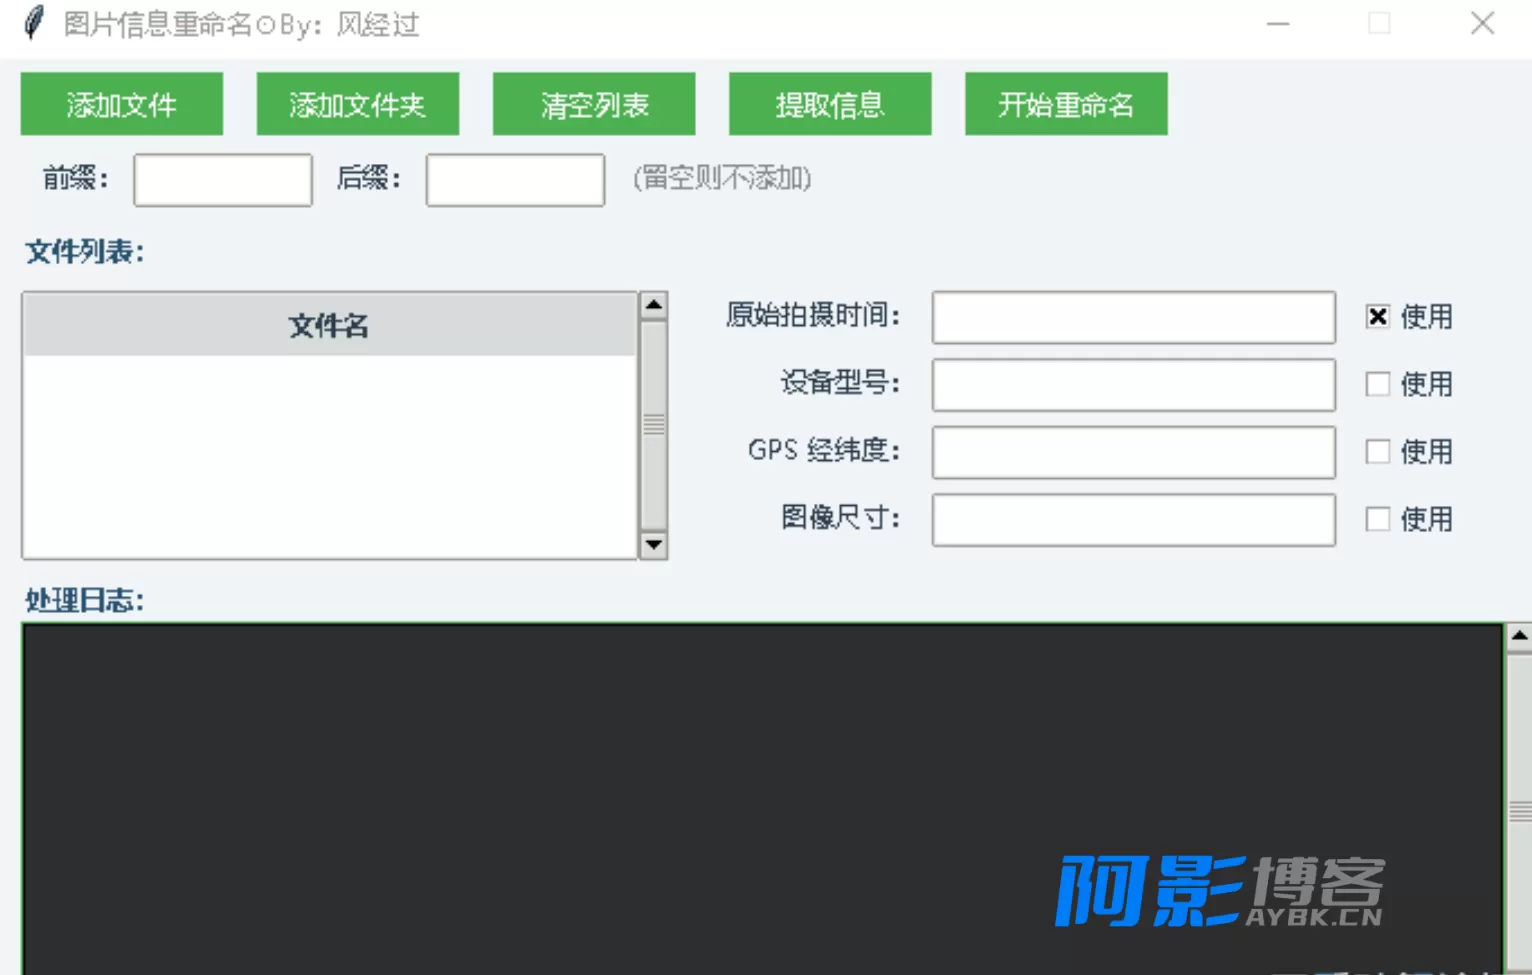Click the feather app icon in title bar
This screenshot has width=1532, height=975.
tap(34, 23)
